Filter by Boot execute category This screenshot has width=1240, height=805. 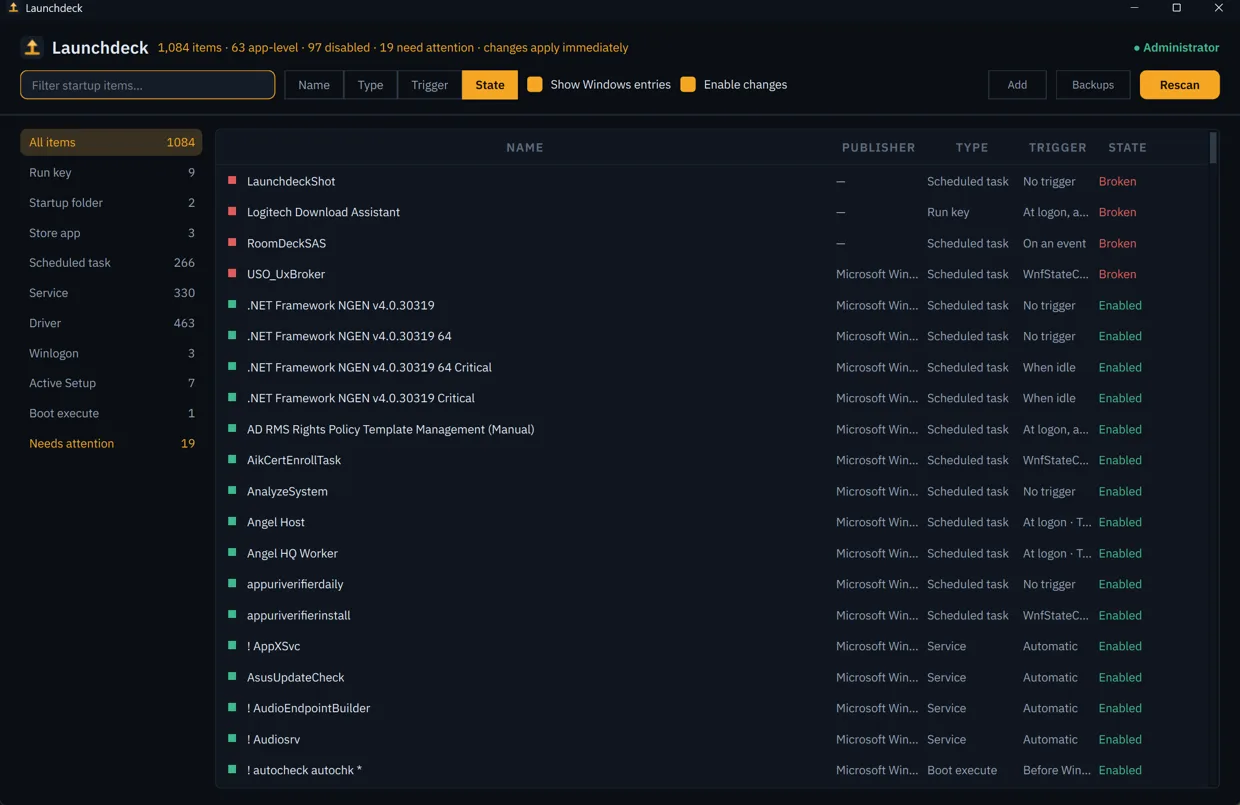(x=111, y=413)
